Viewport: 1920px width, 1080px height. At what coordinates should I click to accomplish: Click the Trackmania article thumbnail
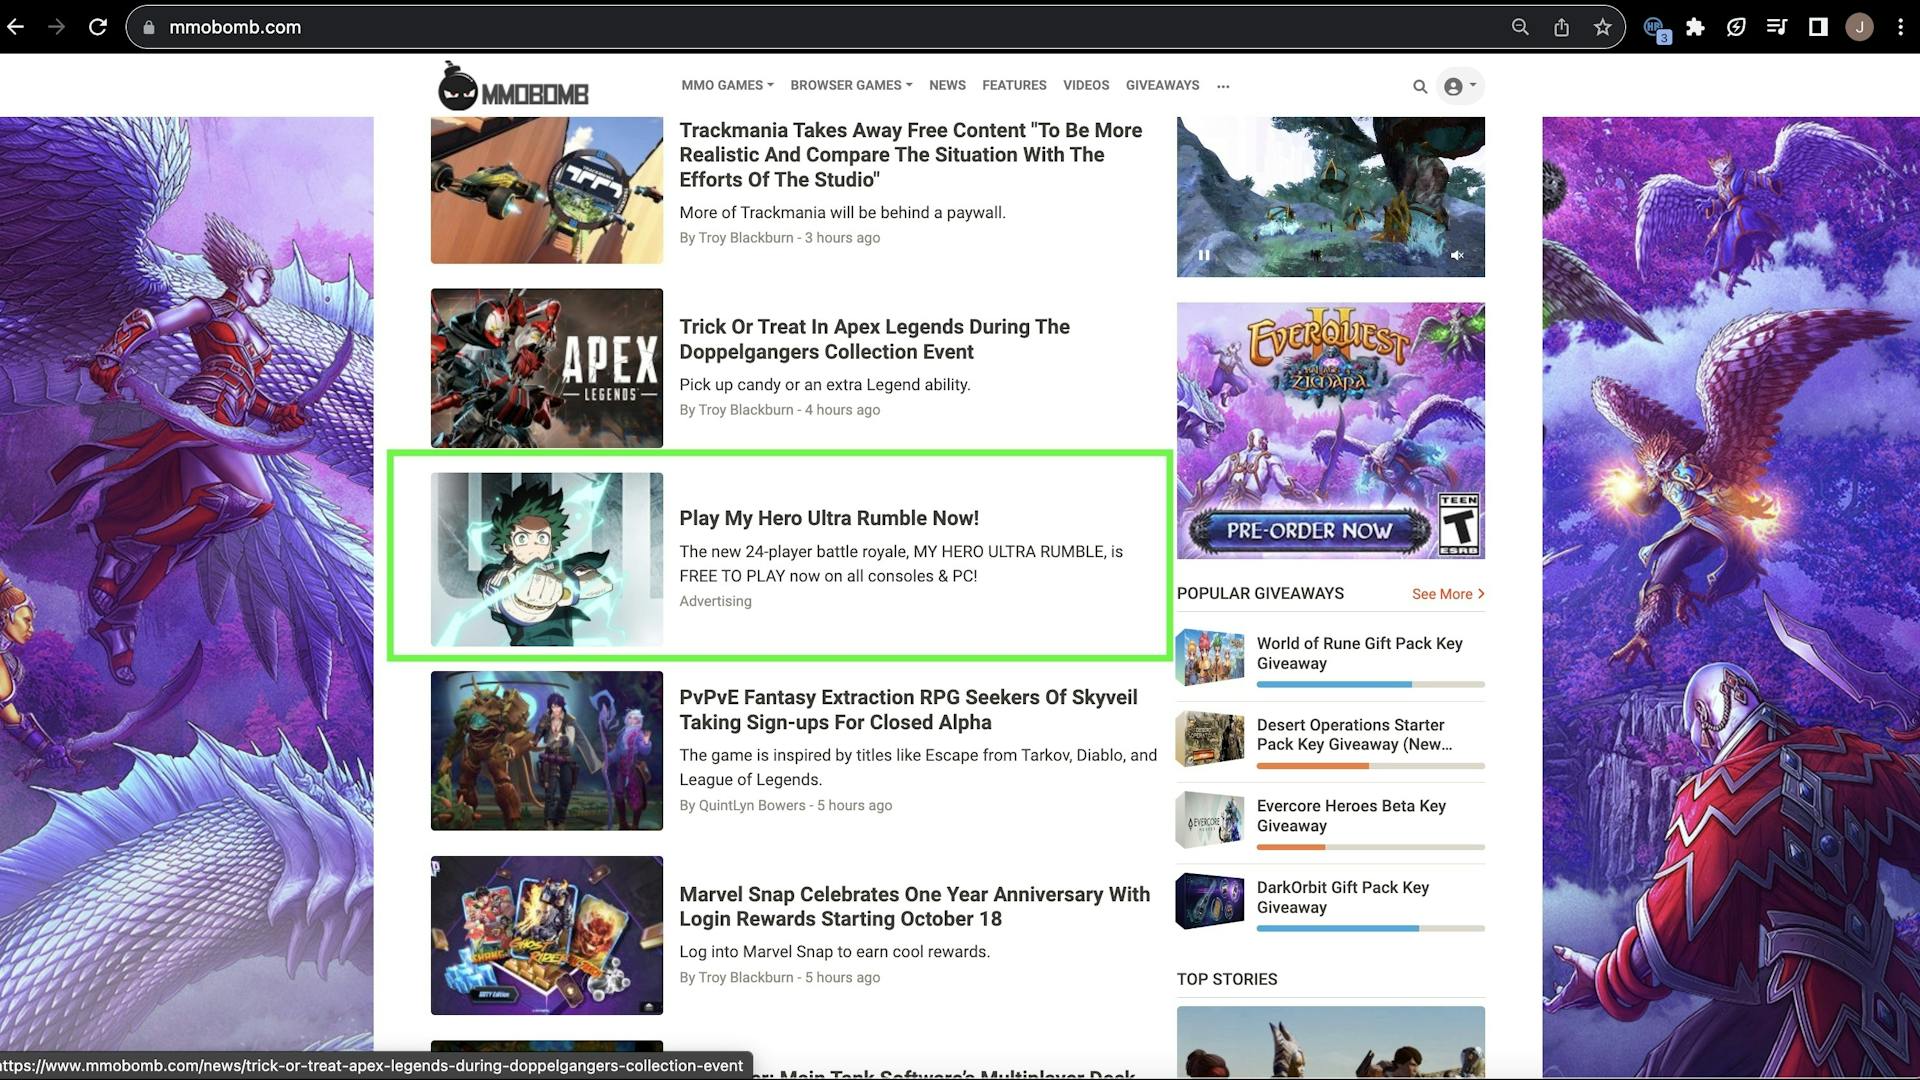point(546,190)
